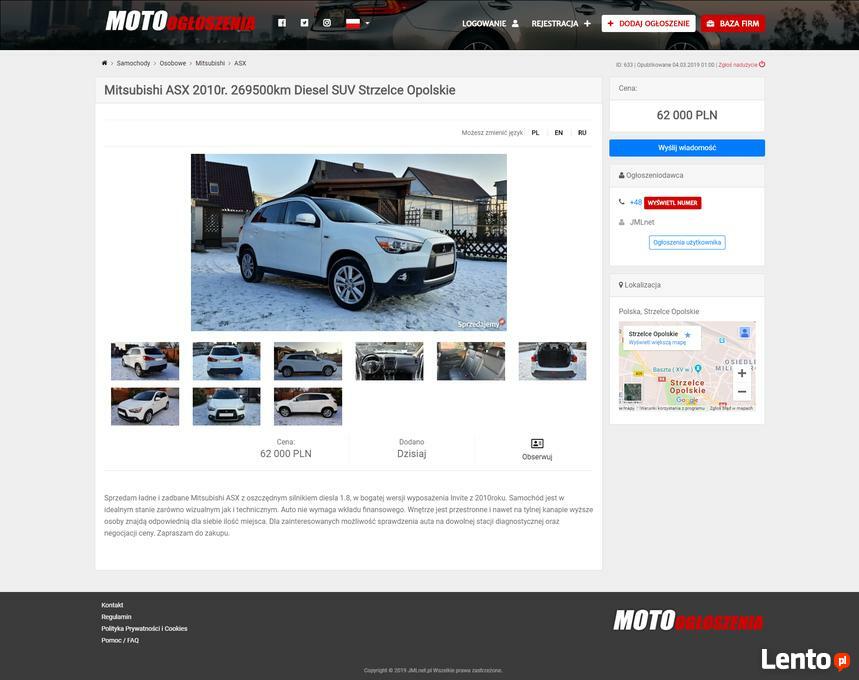Open front view thumbnail in second row
Viewport: 859px width, 680px height.
coord(226,407)
